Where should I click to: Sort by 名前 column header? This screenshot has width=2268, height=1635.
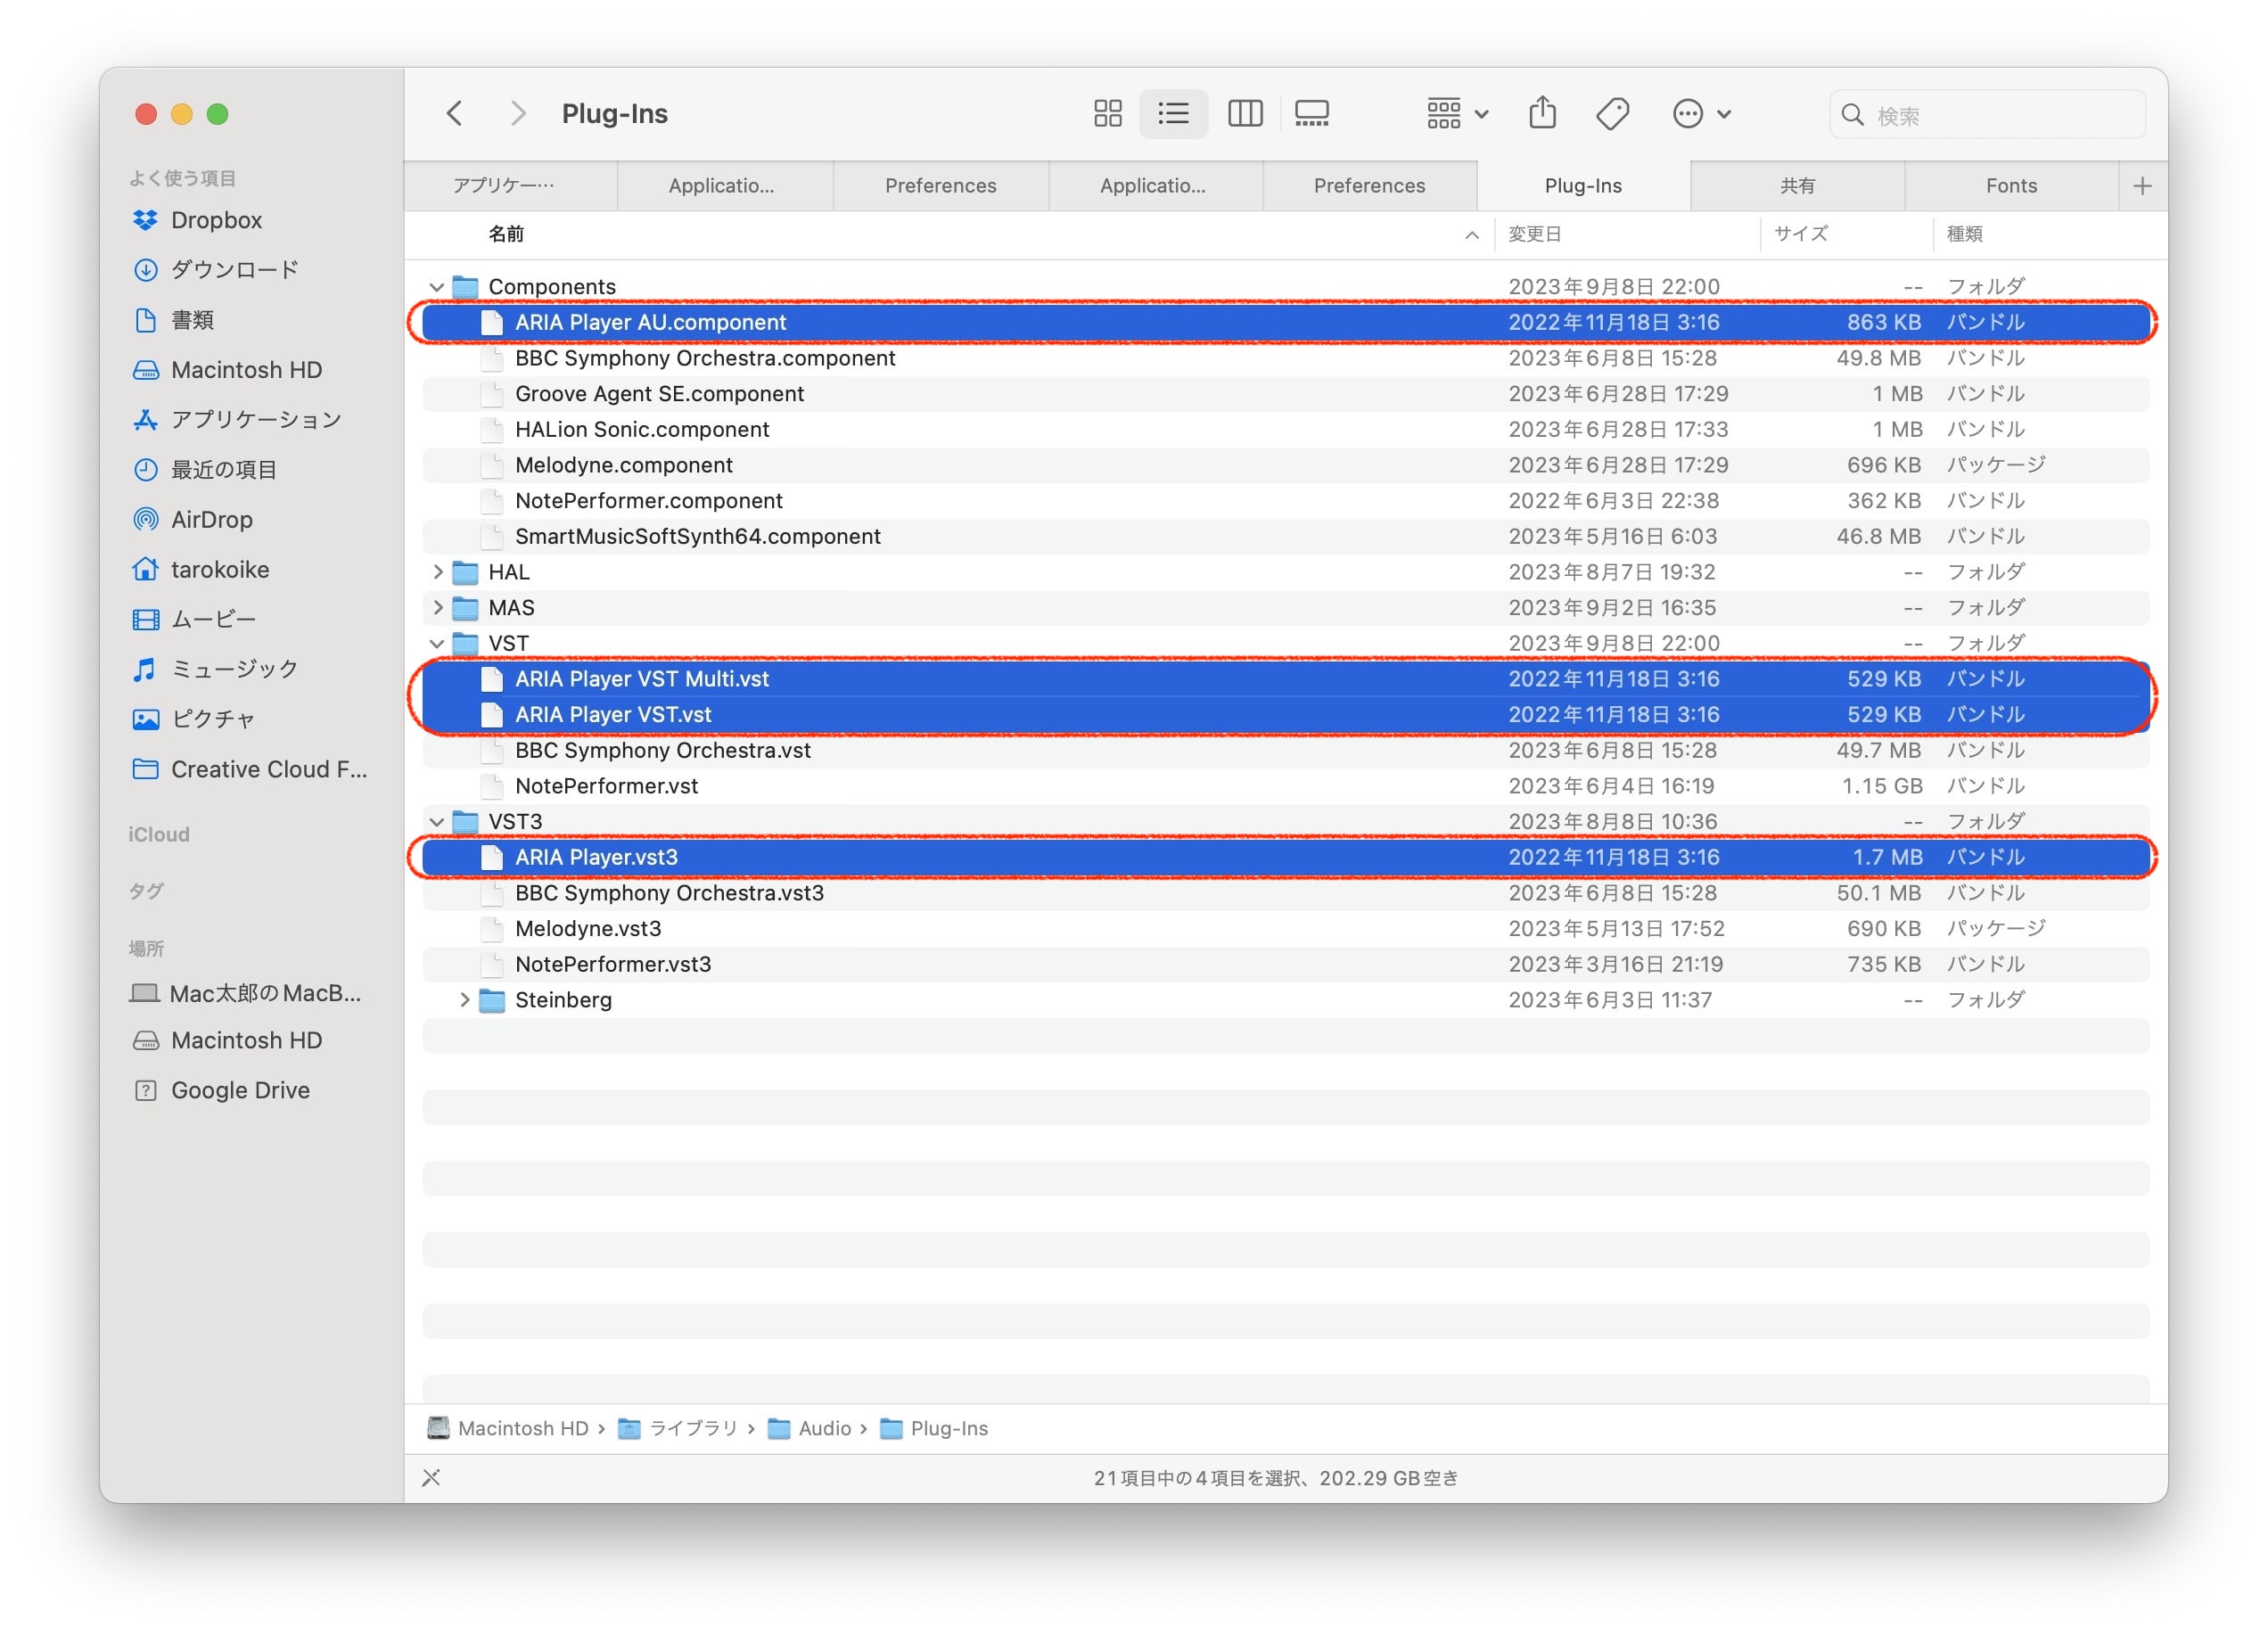505,234
